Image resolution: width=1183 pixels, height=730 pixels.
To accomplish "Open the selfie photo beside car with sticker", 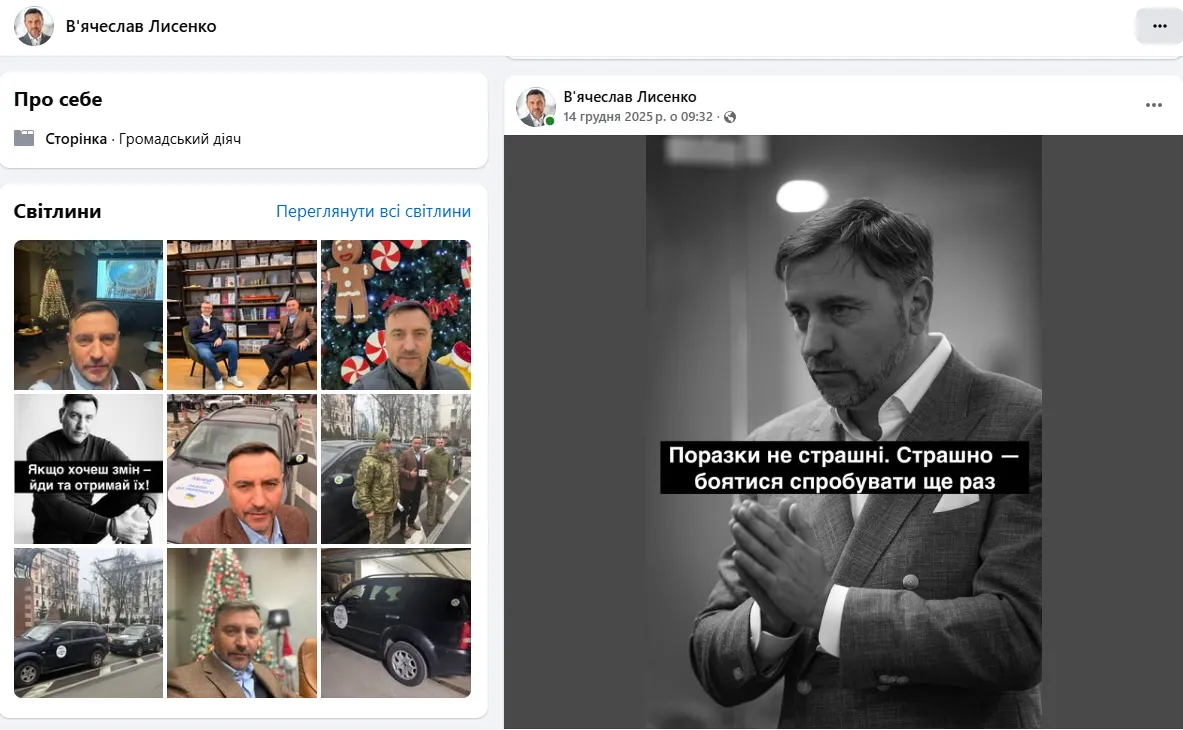I will [x=241, y=468].
